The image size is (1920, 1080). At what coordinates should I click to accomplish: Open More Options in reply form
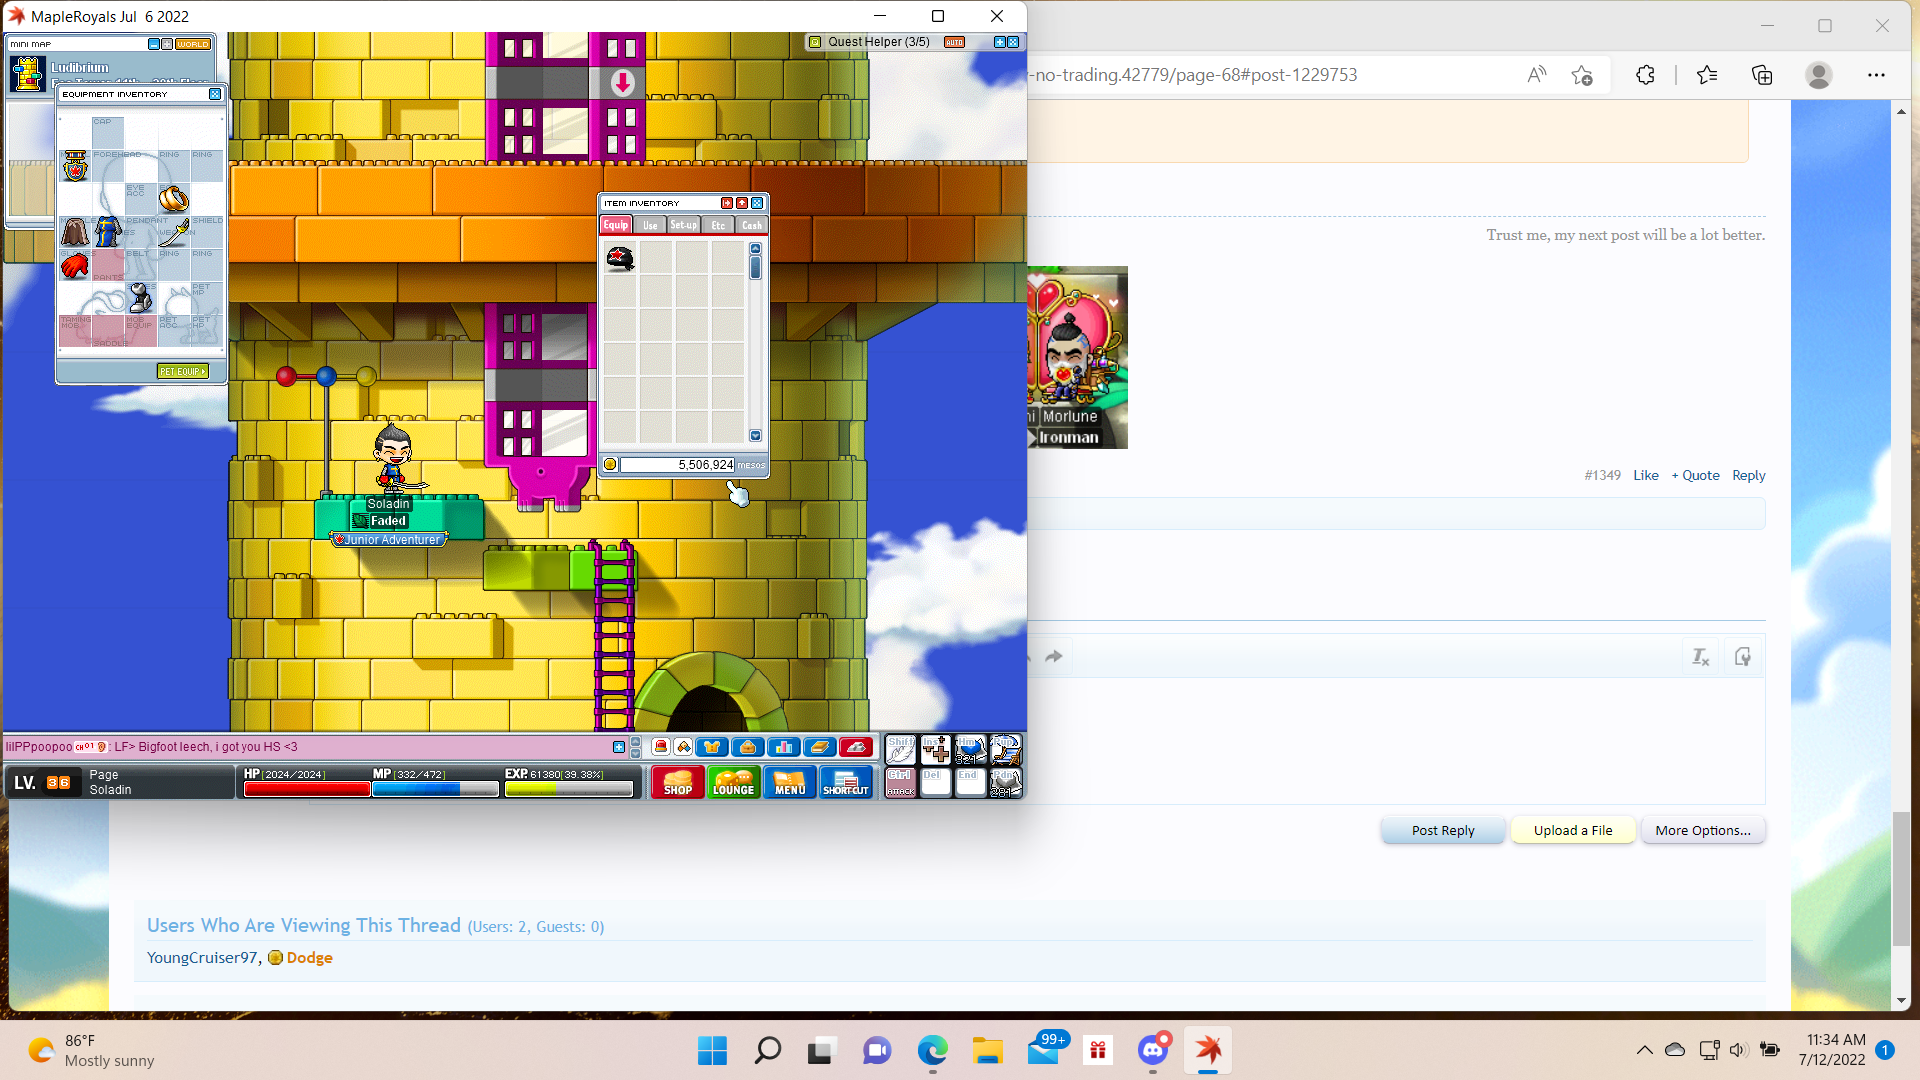tap(1702, 830)
